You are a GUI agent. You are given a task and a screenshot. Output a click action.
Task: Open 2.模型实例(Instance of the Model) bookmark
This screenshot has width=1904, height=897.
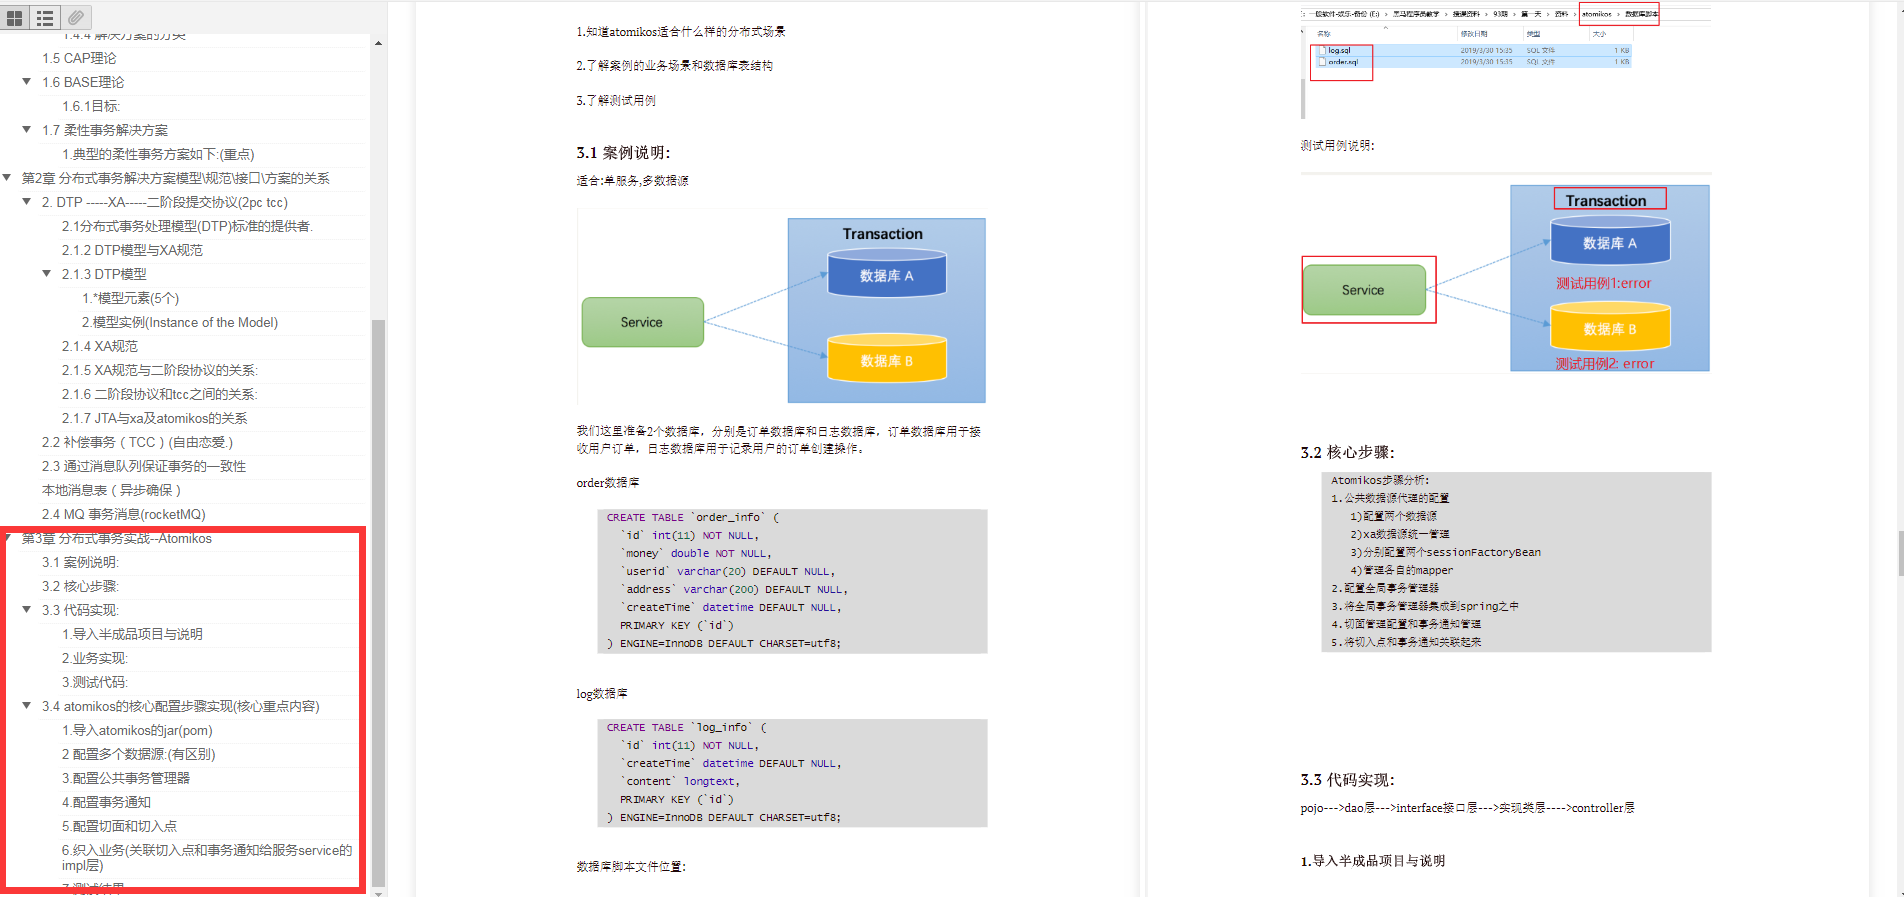[x=180, y=322]
